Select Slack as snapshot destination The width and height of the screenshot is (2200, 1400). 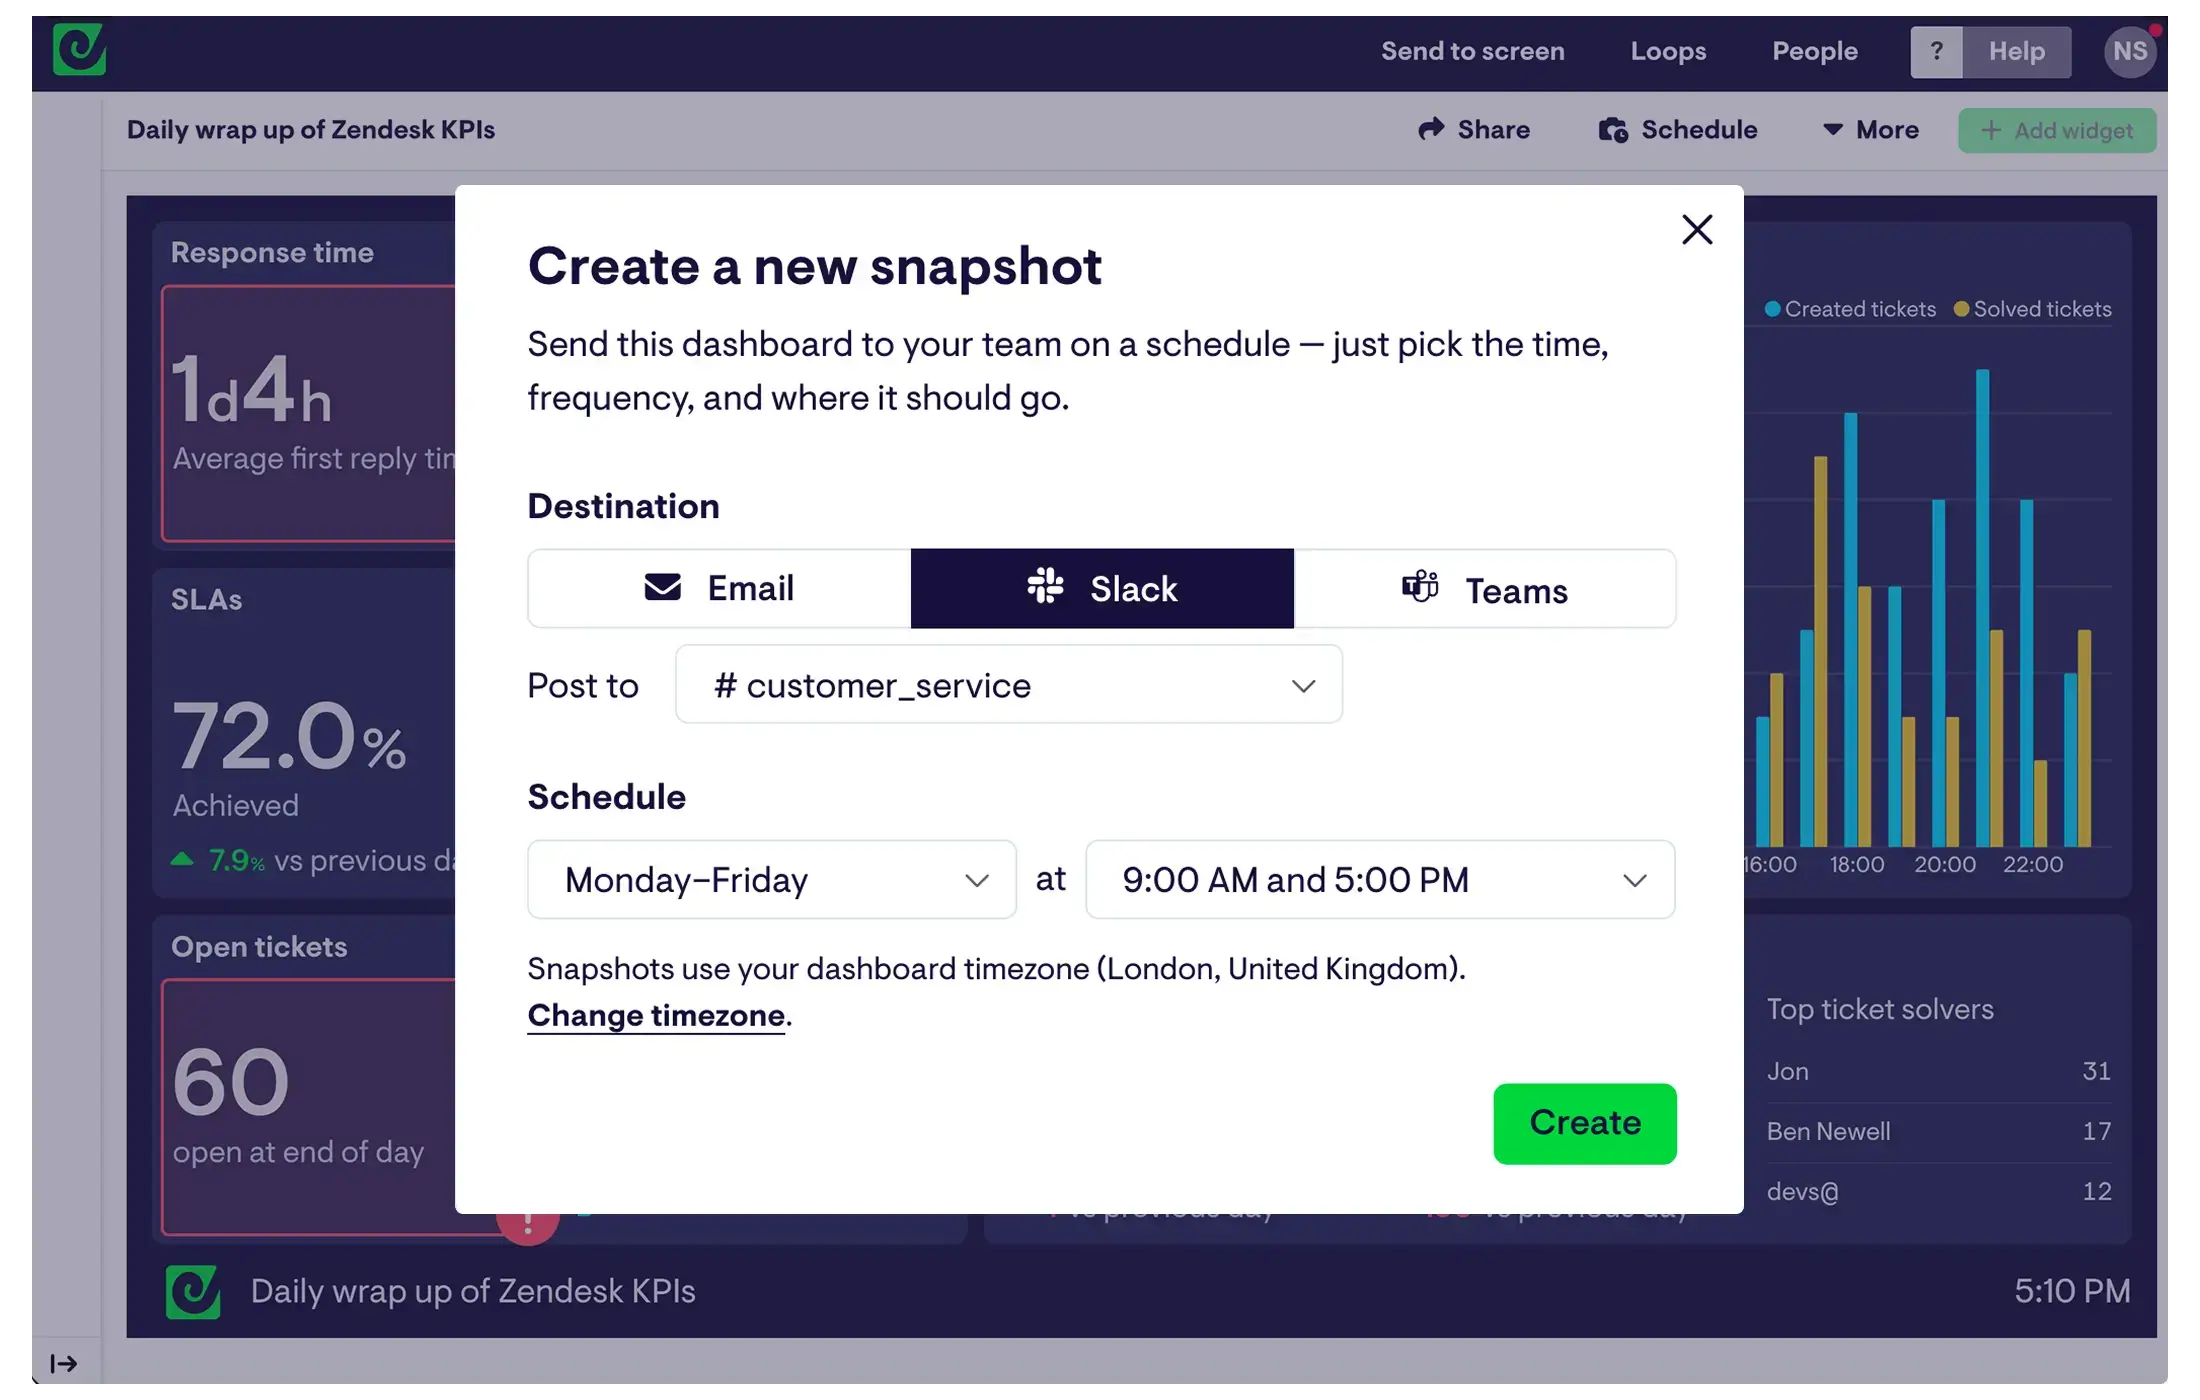(x=1102, y=588)
